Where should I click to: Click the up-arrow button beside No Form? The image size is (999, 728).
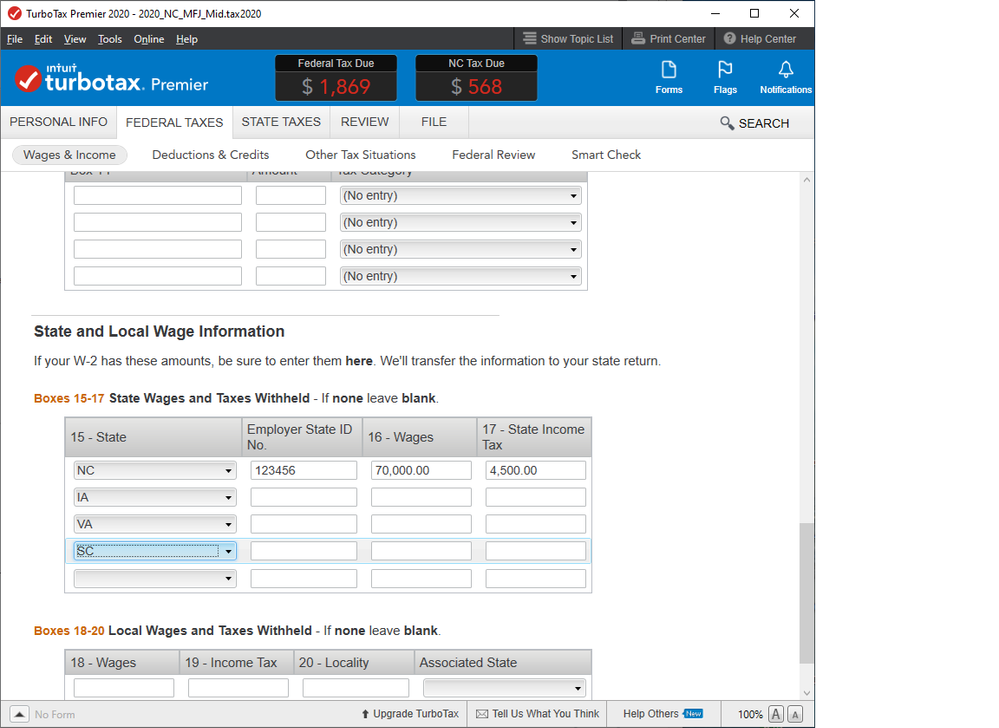pos(19,714)
